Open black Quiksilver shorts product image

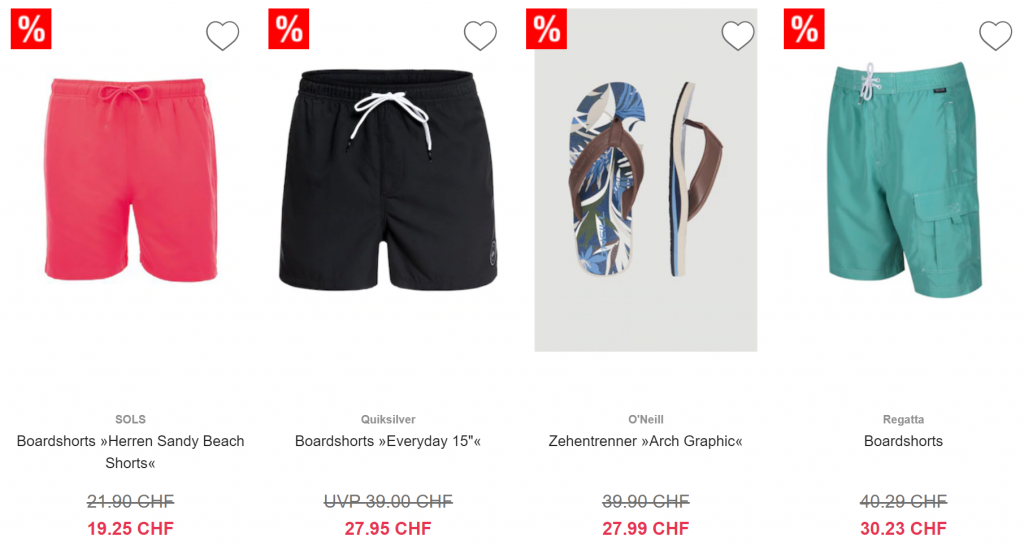[x=388, y=179]
